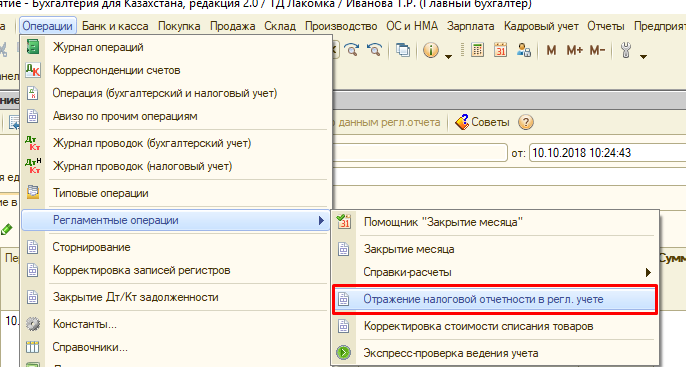Open the Производство menu
This screenshot has width=686, height=367.
click(x=341, y=26)
